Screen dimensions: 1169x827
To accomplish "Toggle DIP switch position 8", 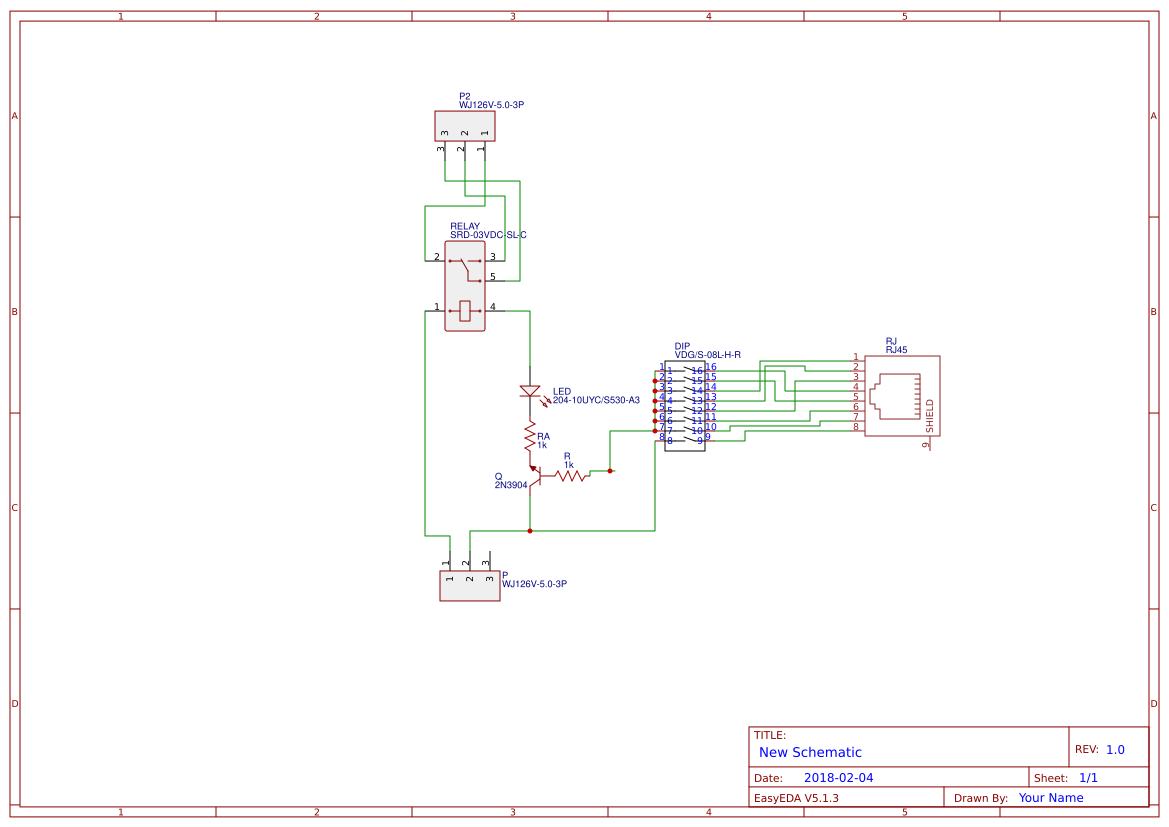I will pos(690,440).
